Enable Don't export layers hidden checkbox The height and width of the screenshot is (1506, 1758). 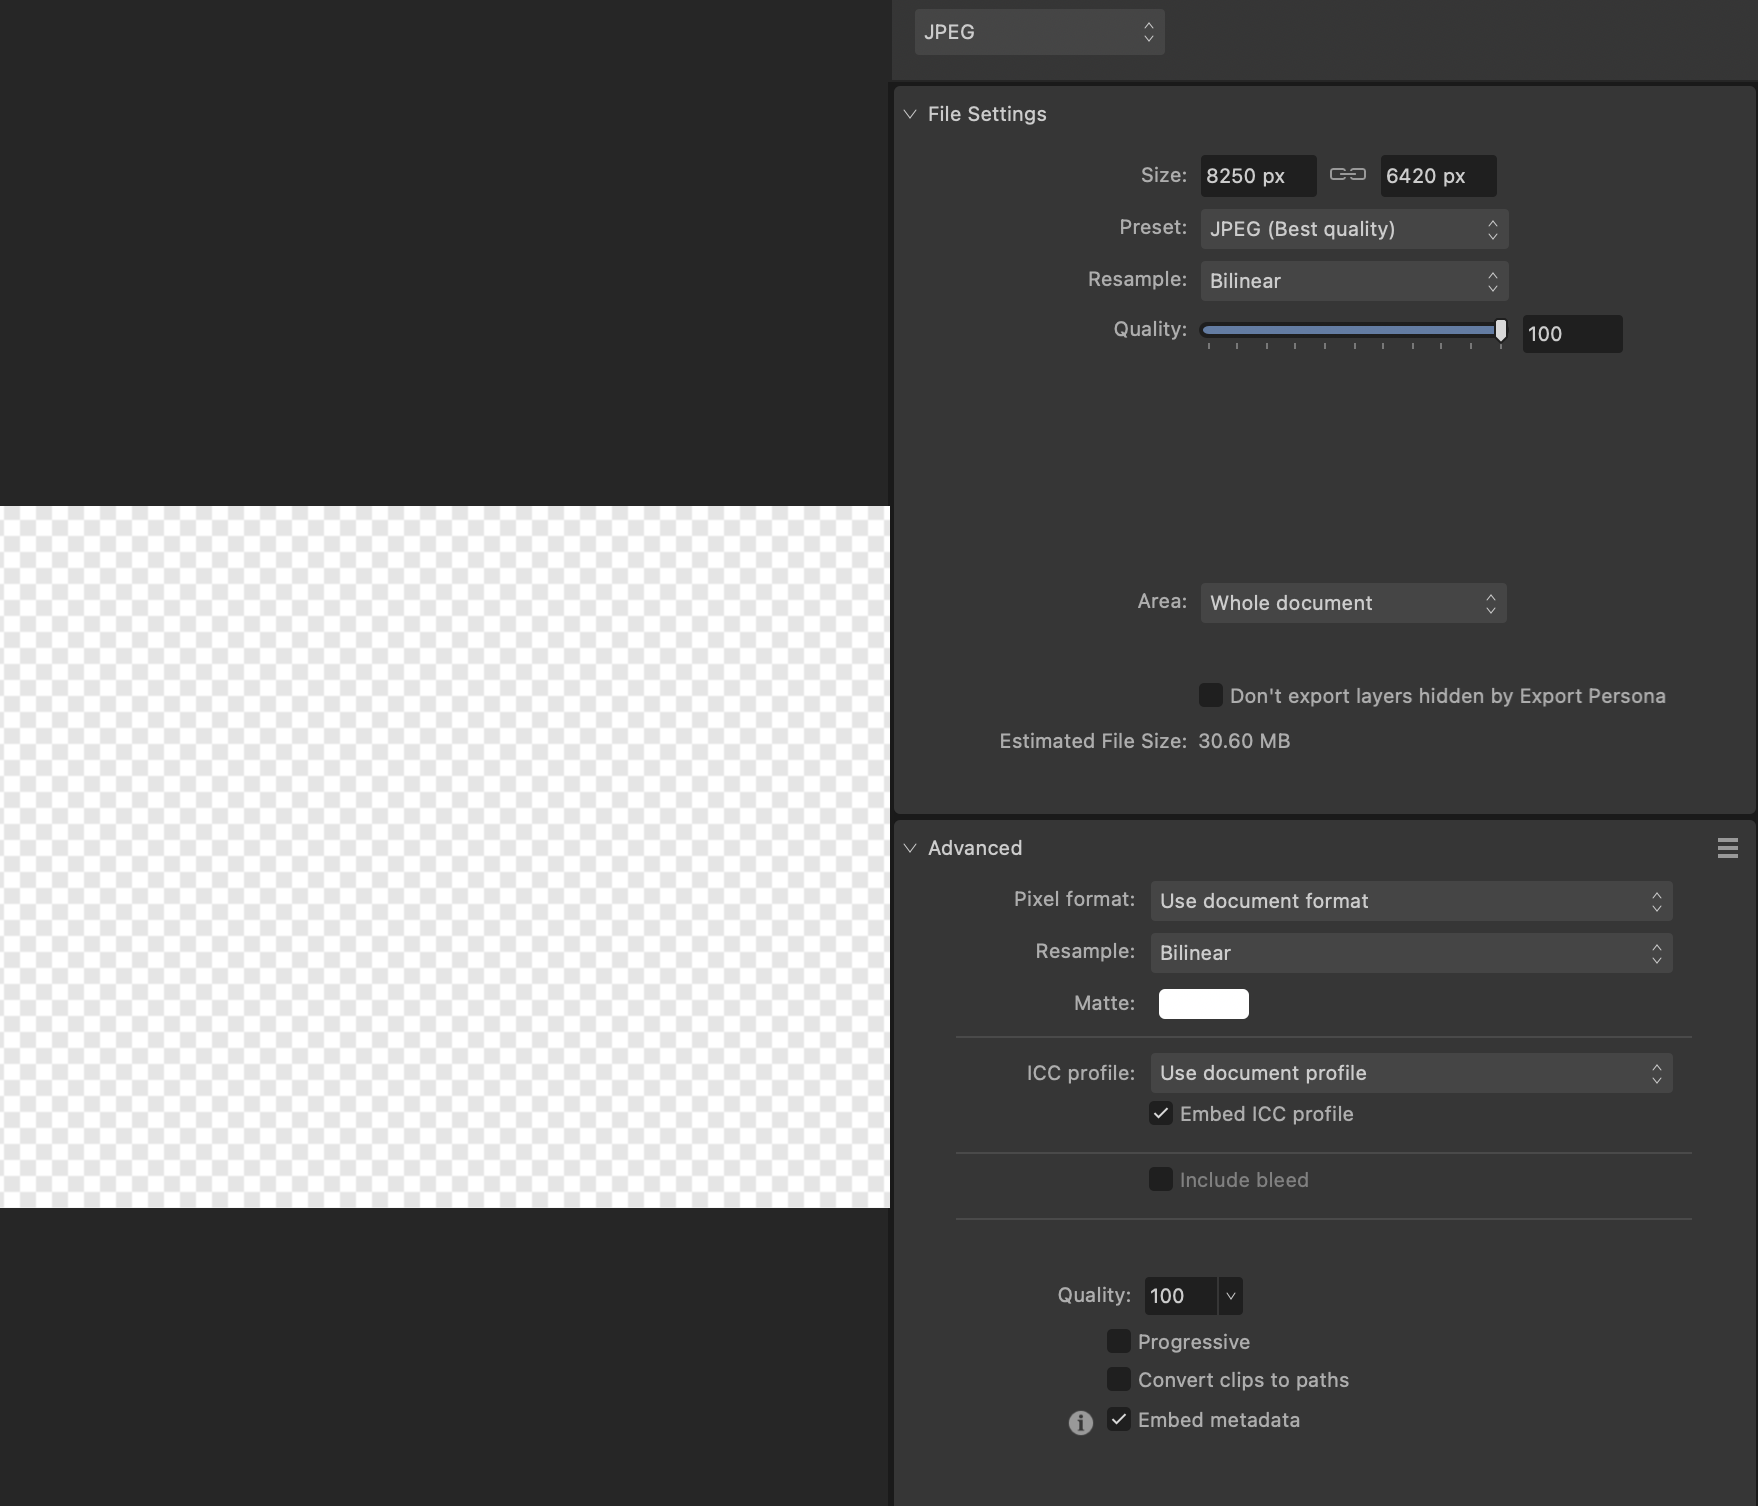(1210, 695)
